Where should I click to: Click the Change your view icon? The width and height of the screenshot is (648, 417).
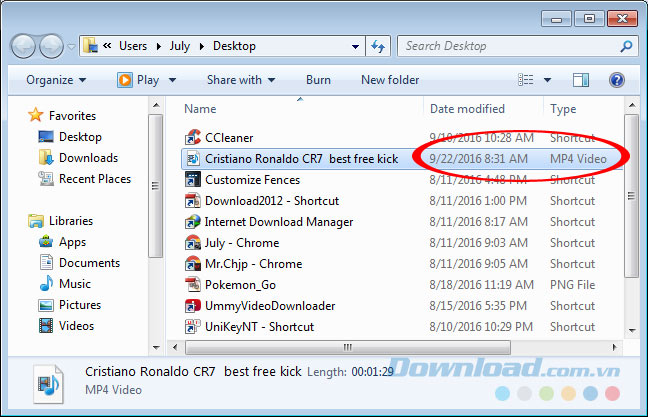point(525,80)
